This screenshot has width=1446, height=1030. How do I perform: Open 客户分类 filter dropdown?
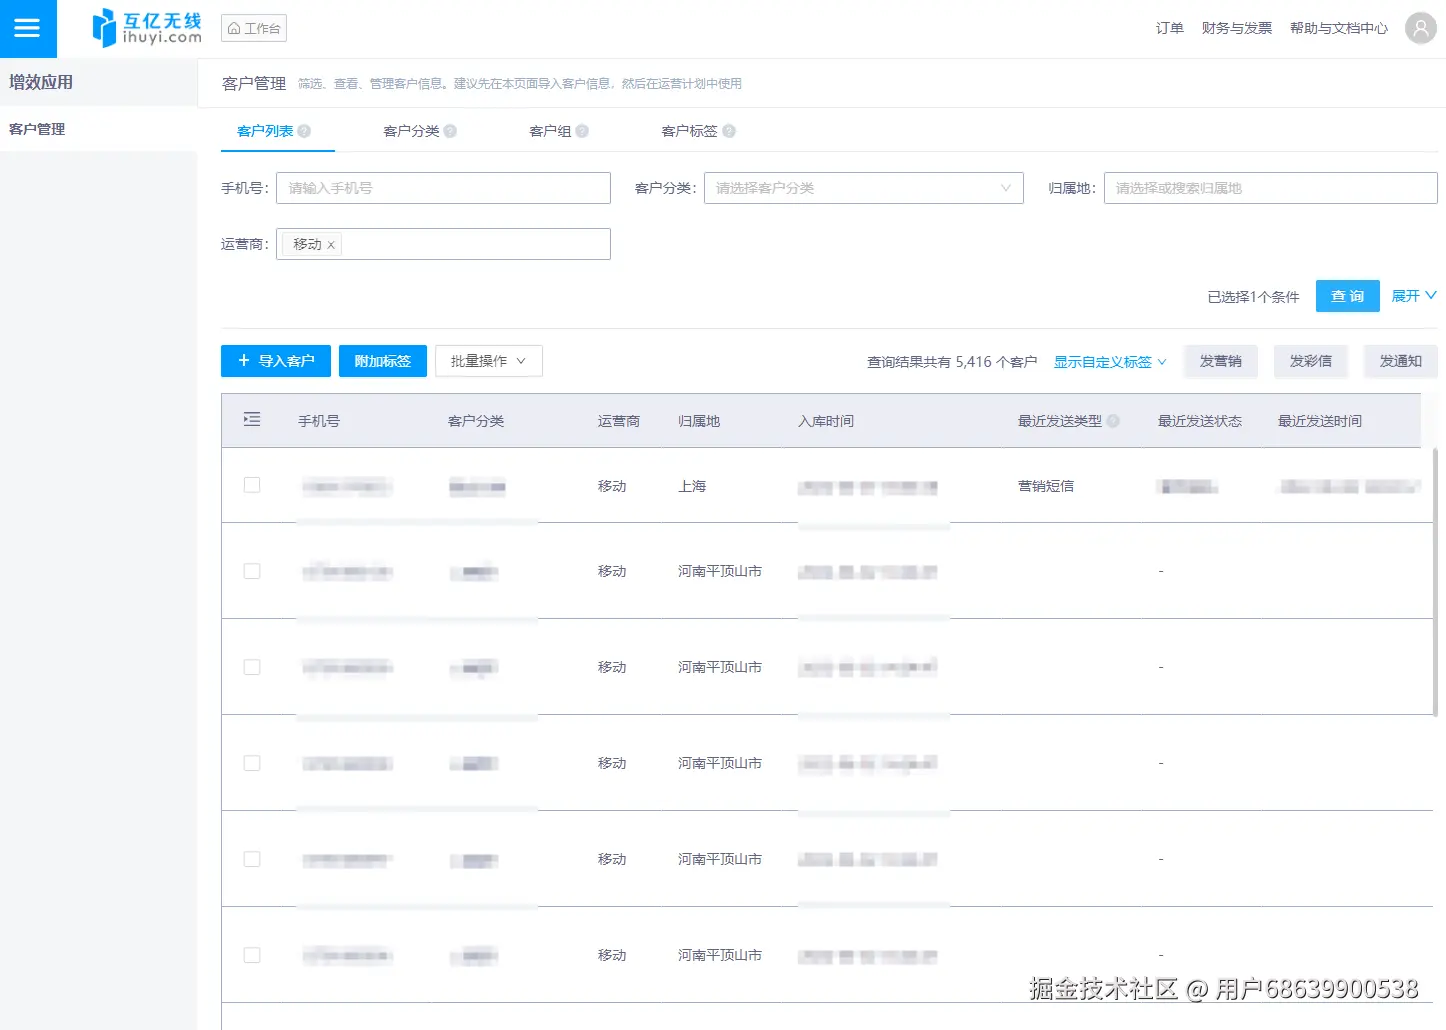pos(864,188)
